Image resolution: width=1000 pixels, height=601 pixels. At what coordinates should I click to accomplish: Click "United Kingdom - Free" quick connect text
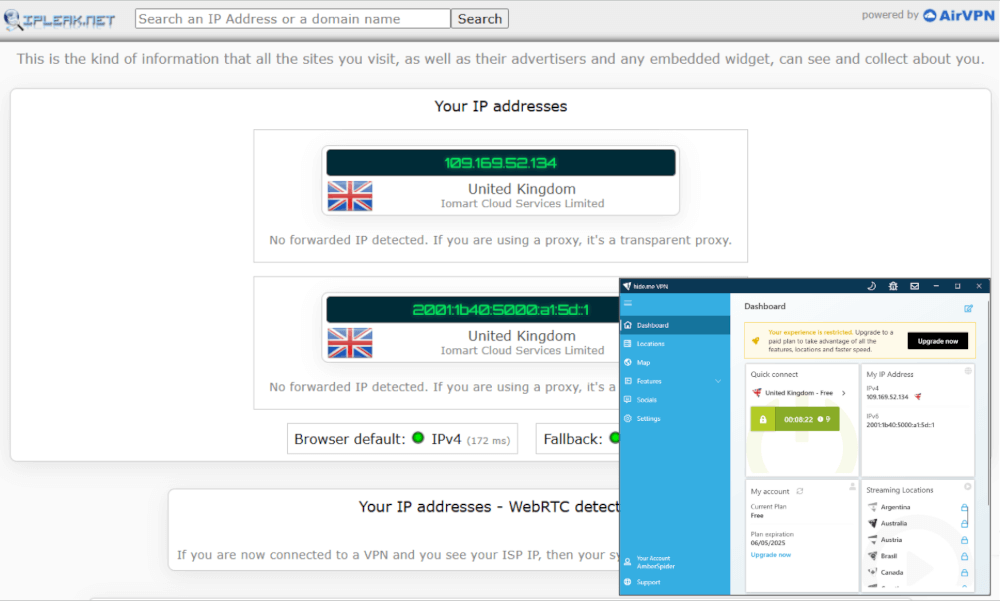[799, 393]
